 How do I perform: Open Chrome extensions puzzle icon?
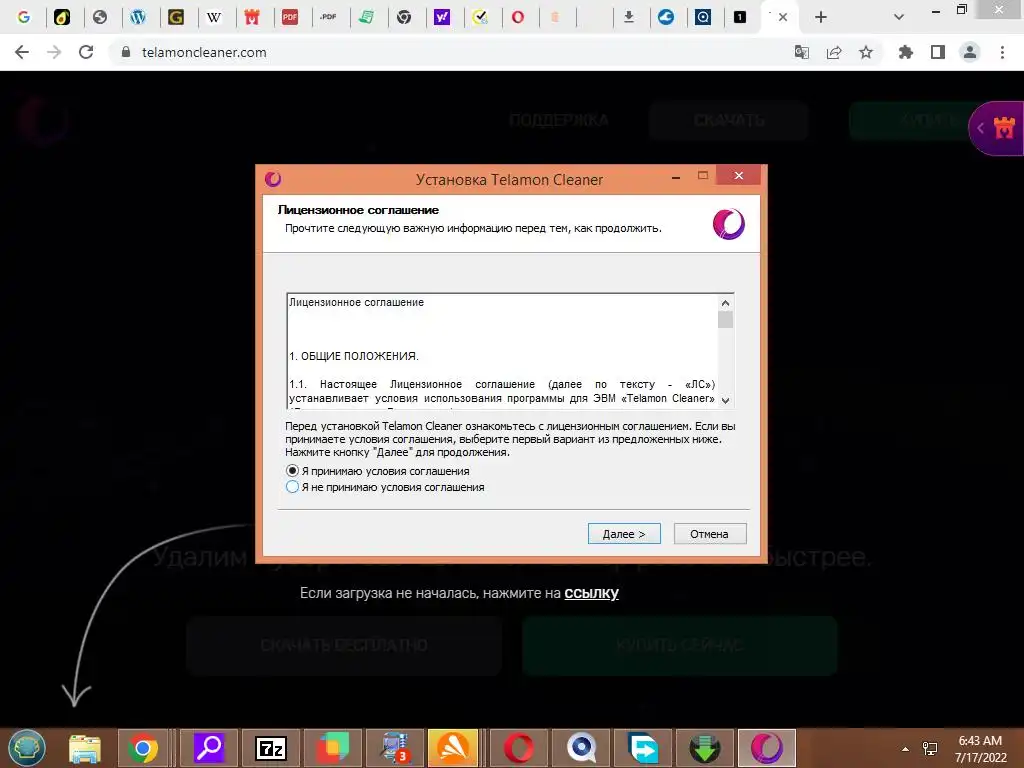coord(906,52)
